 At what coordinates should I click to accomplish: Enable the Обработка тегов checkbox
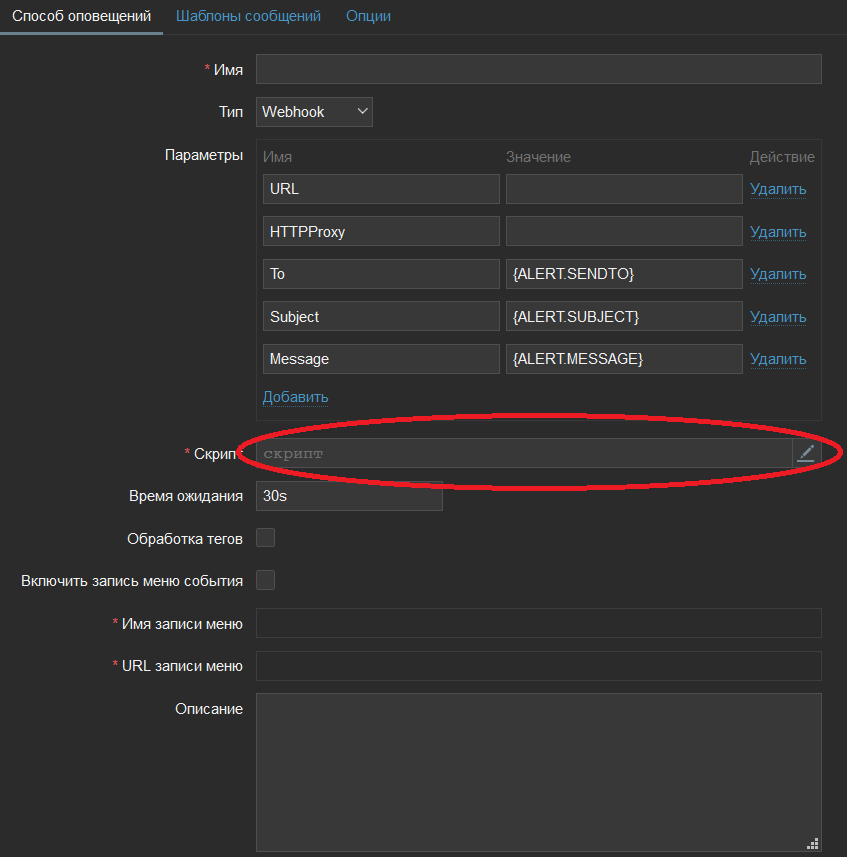pos(266,538)
